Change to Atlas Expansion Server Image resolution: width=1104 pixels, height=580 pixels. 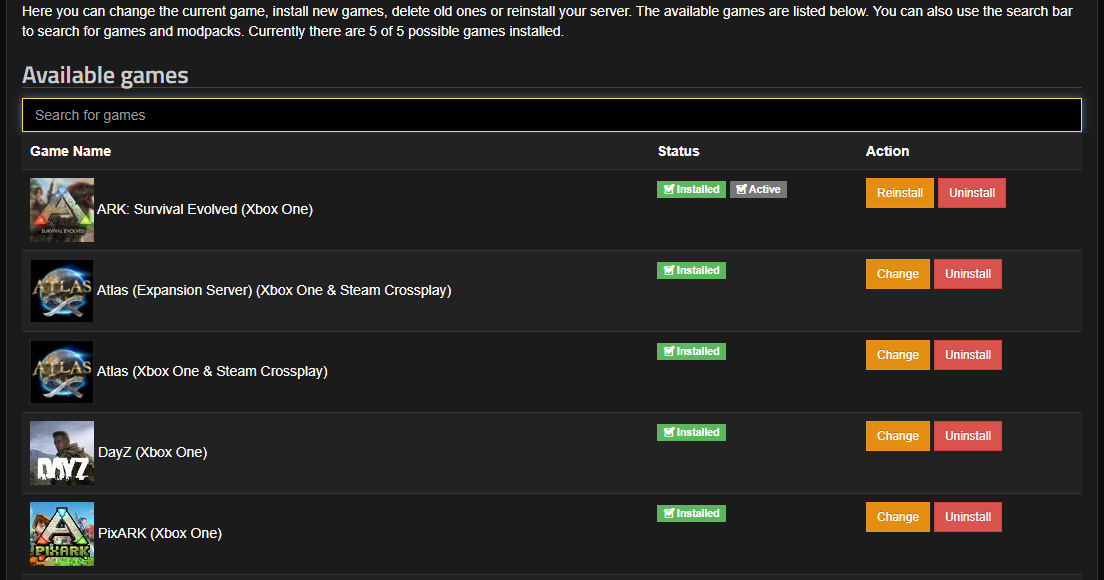pos(898,274)
